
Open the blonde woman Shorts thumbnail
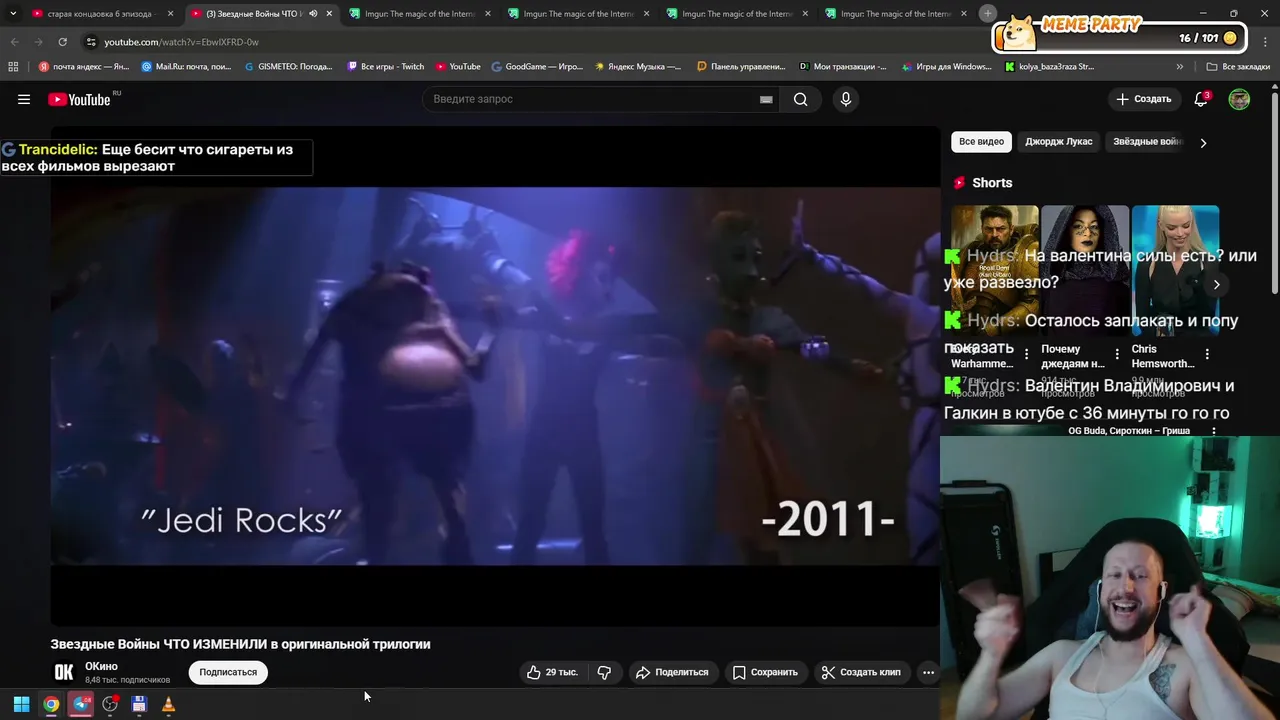click(1175, 270)
